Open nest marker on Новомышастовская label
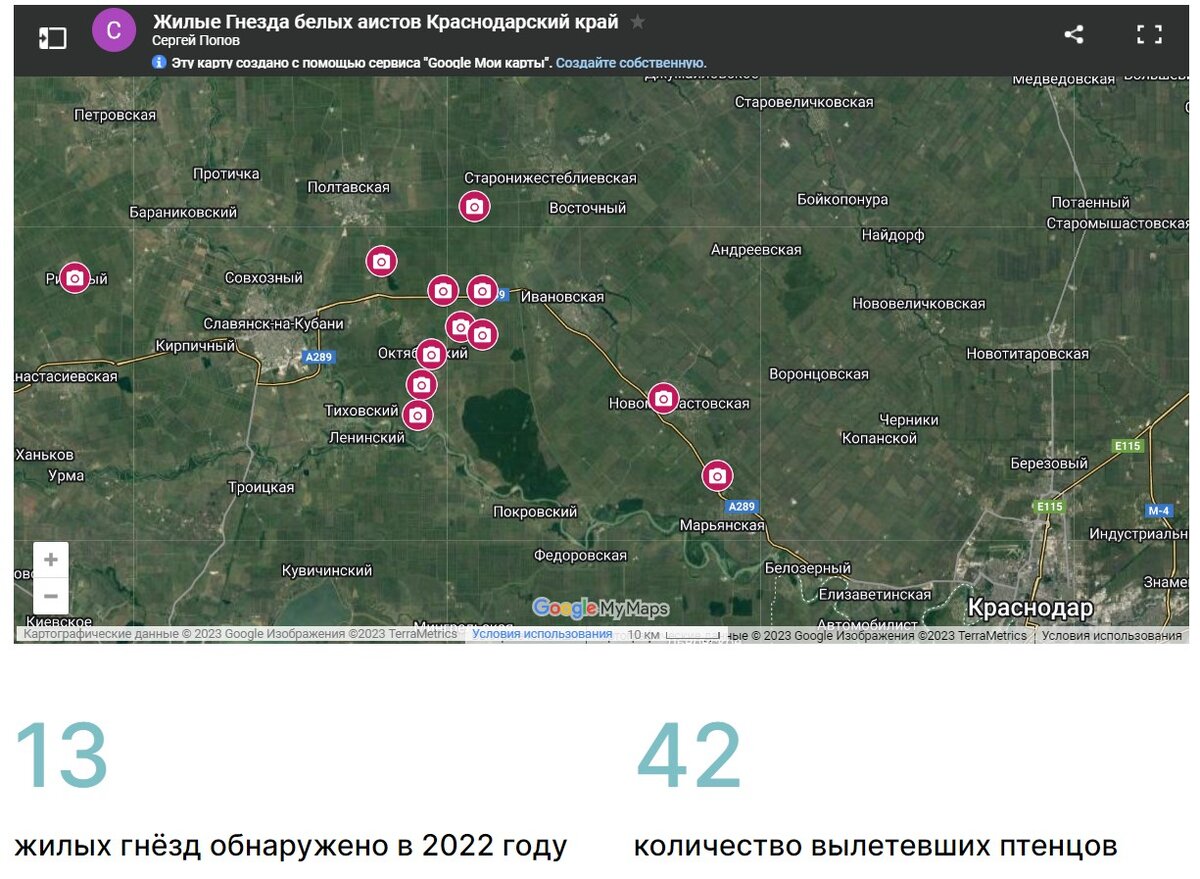The height and width of the screenshot is (879, 1200). (x=663, y=398)
